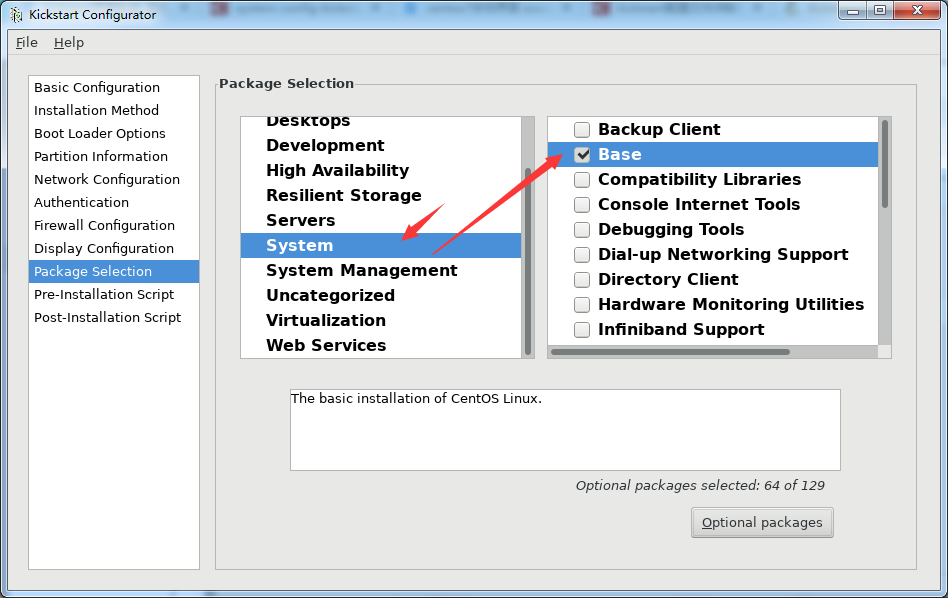This screenshot has width=948, height=598.
Task: Open Pre-Installation Script section
Action: tap(114, 294)
